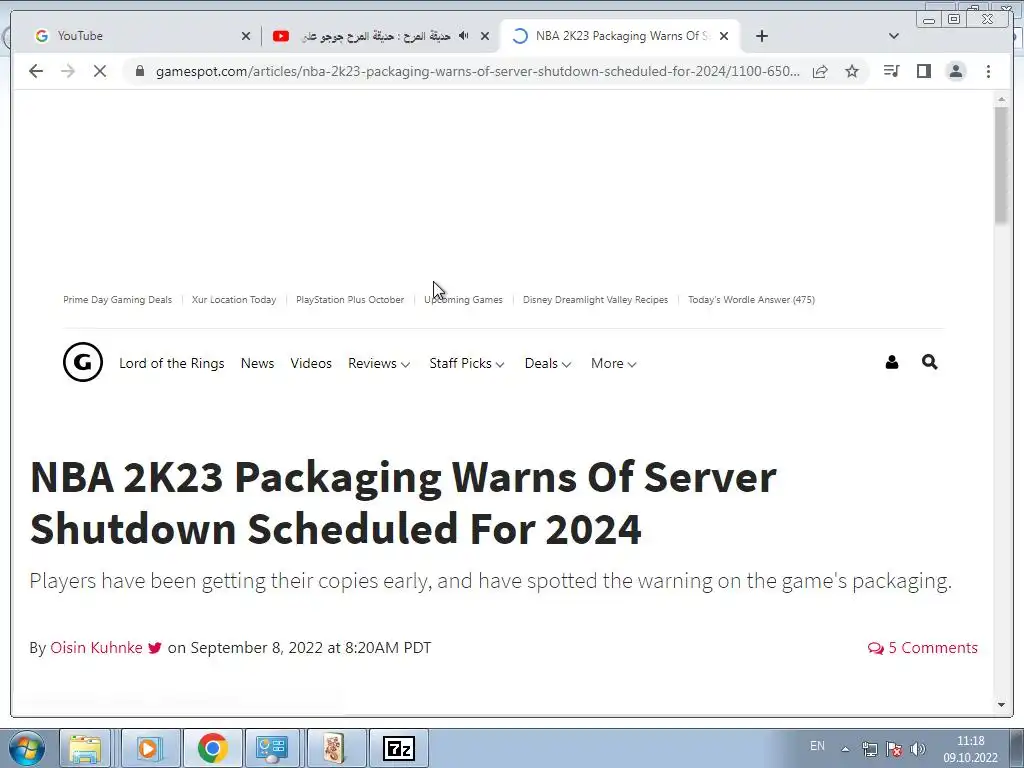Open media control icon in toolbar
The image size is (1024, 768).
[x=891, y=71]
